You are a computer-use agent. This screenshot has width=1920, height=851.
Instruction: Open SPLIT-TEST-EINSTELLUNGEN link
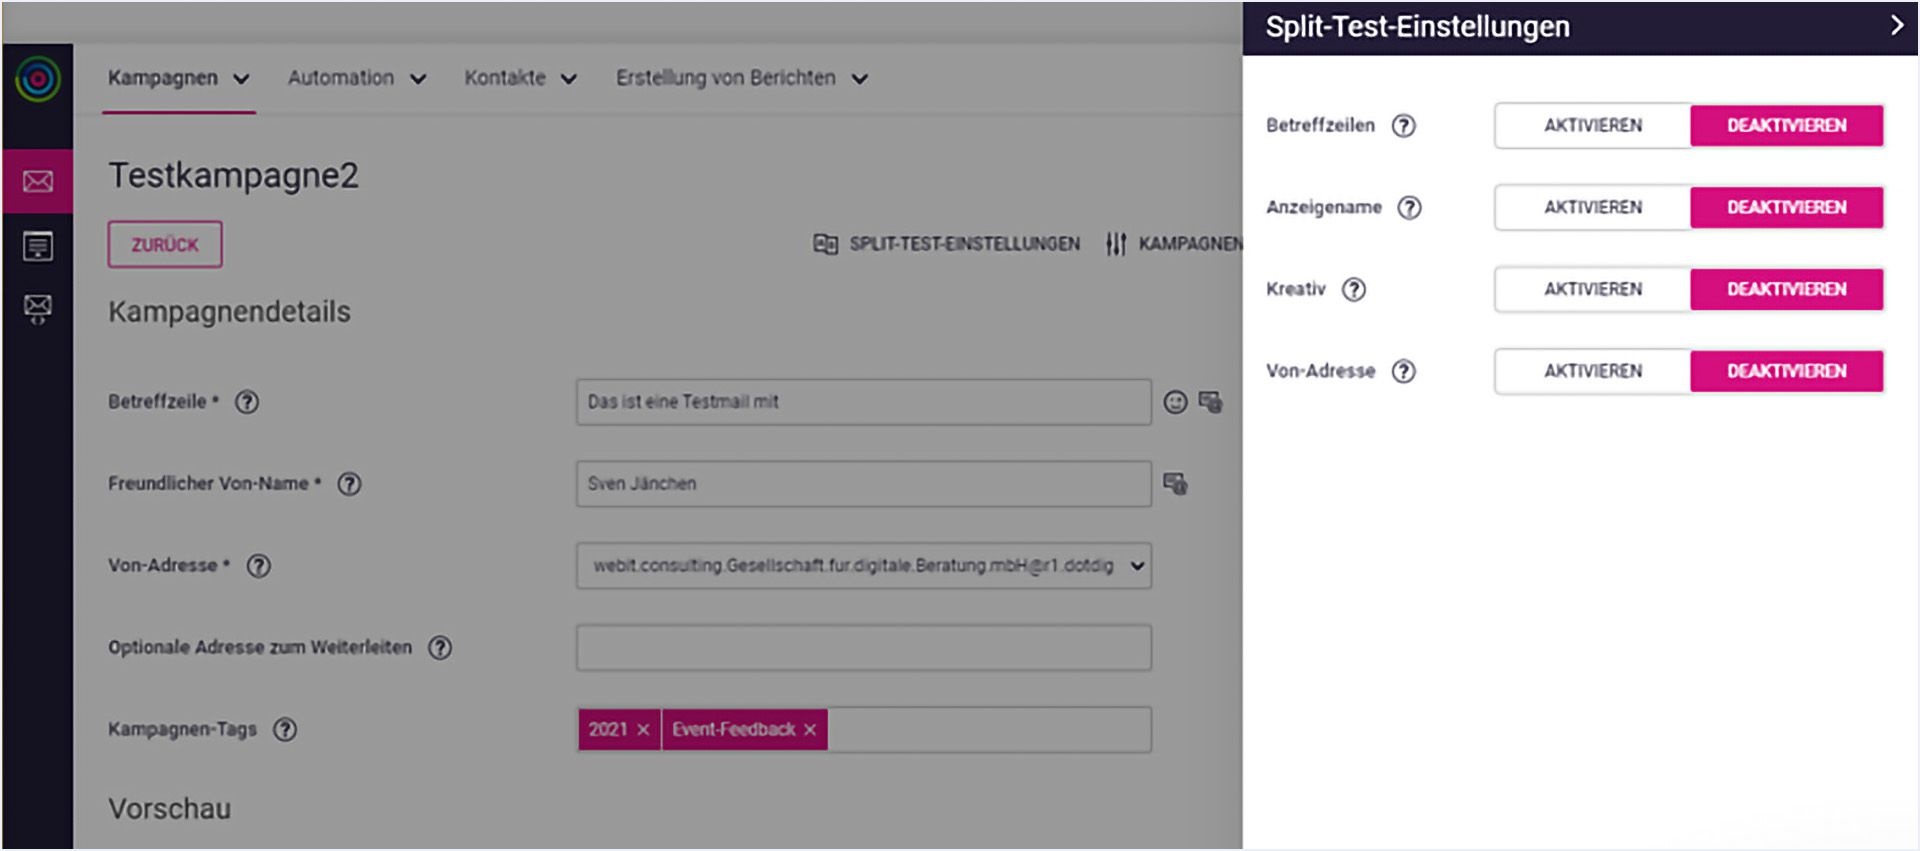click(x=947, y=244)
